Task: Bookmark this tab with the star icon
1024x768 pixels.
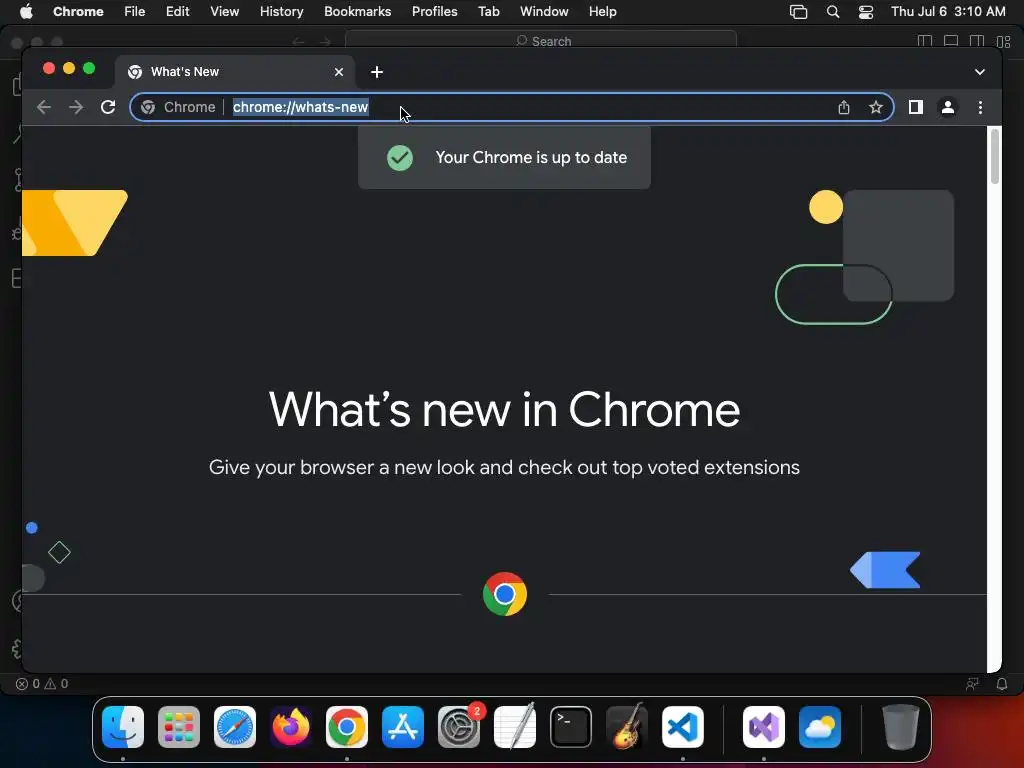Action: tap(876, 107)
